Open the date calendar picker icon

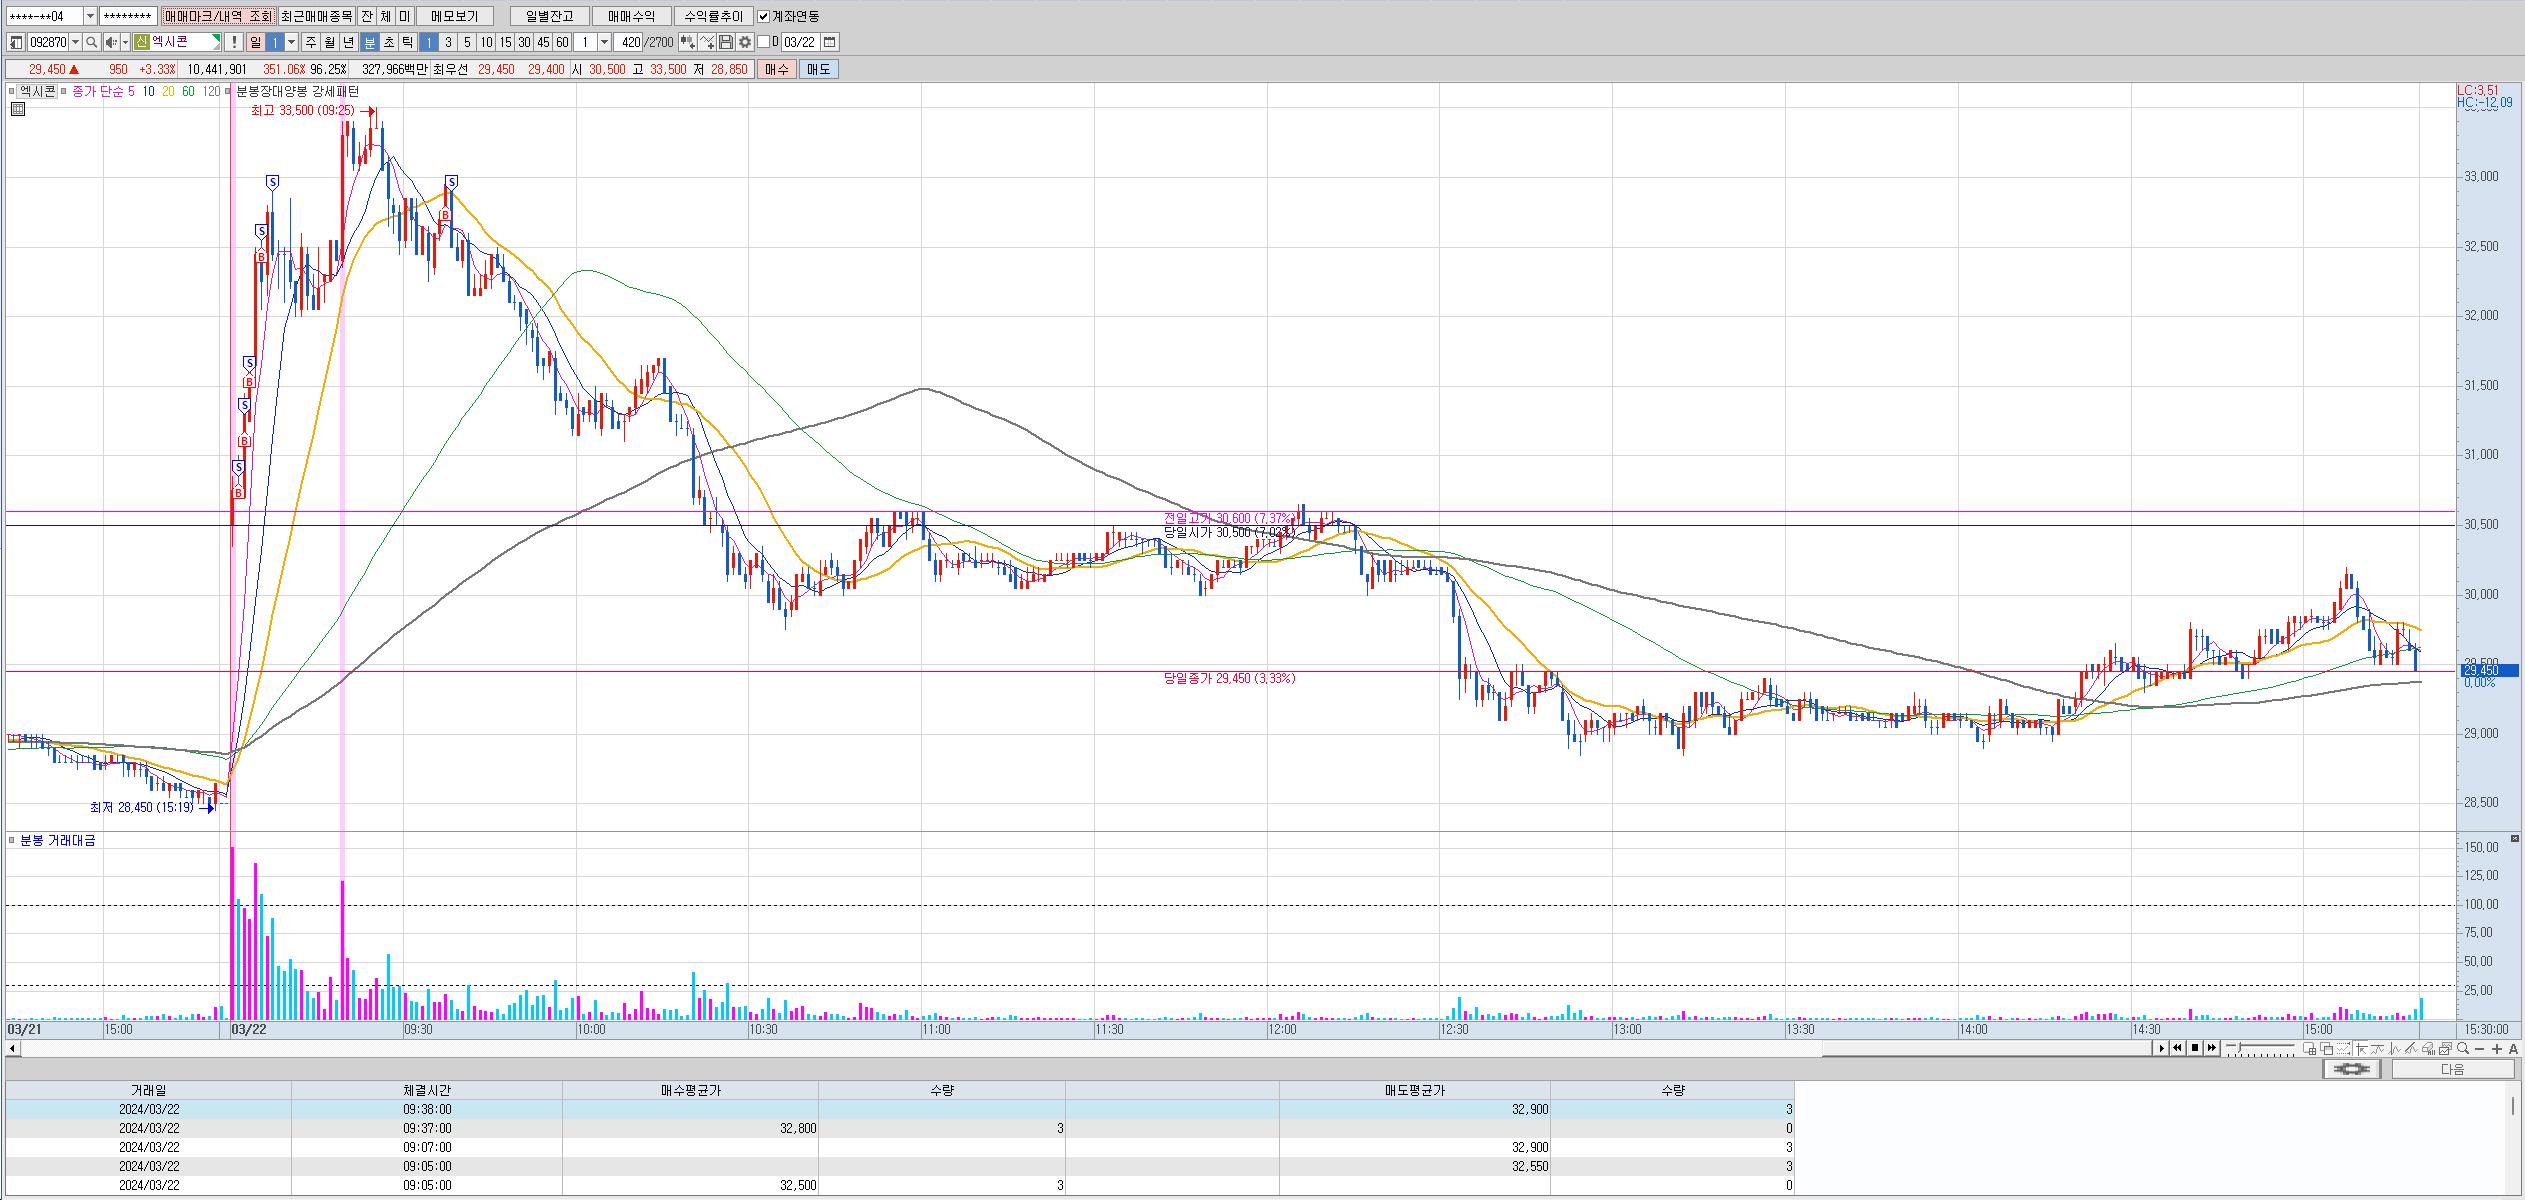point(830,42)
